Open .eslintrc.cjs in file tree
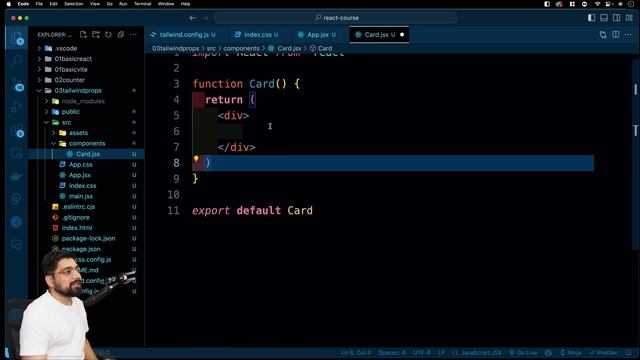640x360 pixels. (x=86, y=207)
